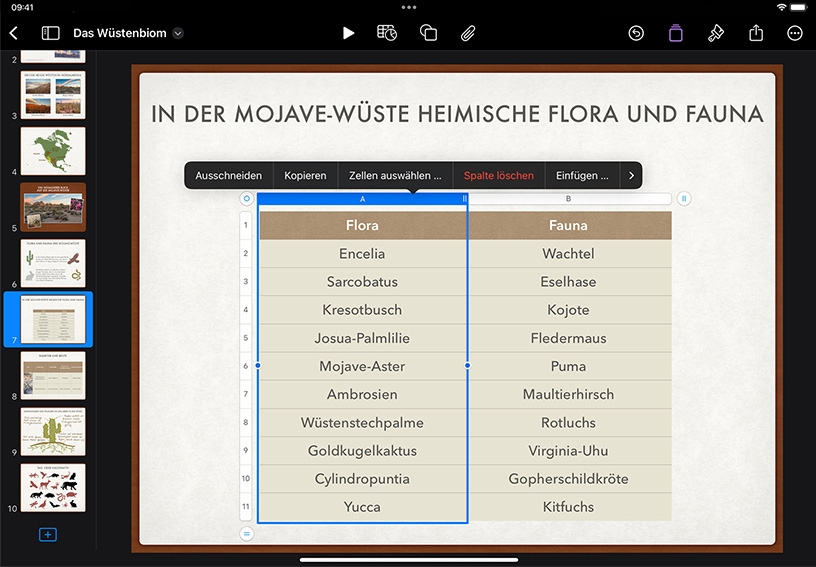Tap the add-row handle below table
The height and width of the screenshot is (567, 816).
coord(247,534)
